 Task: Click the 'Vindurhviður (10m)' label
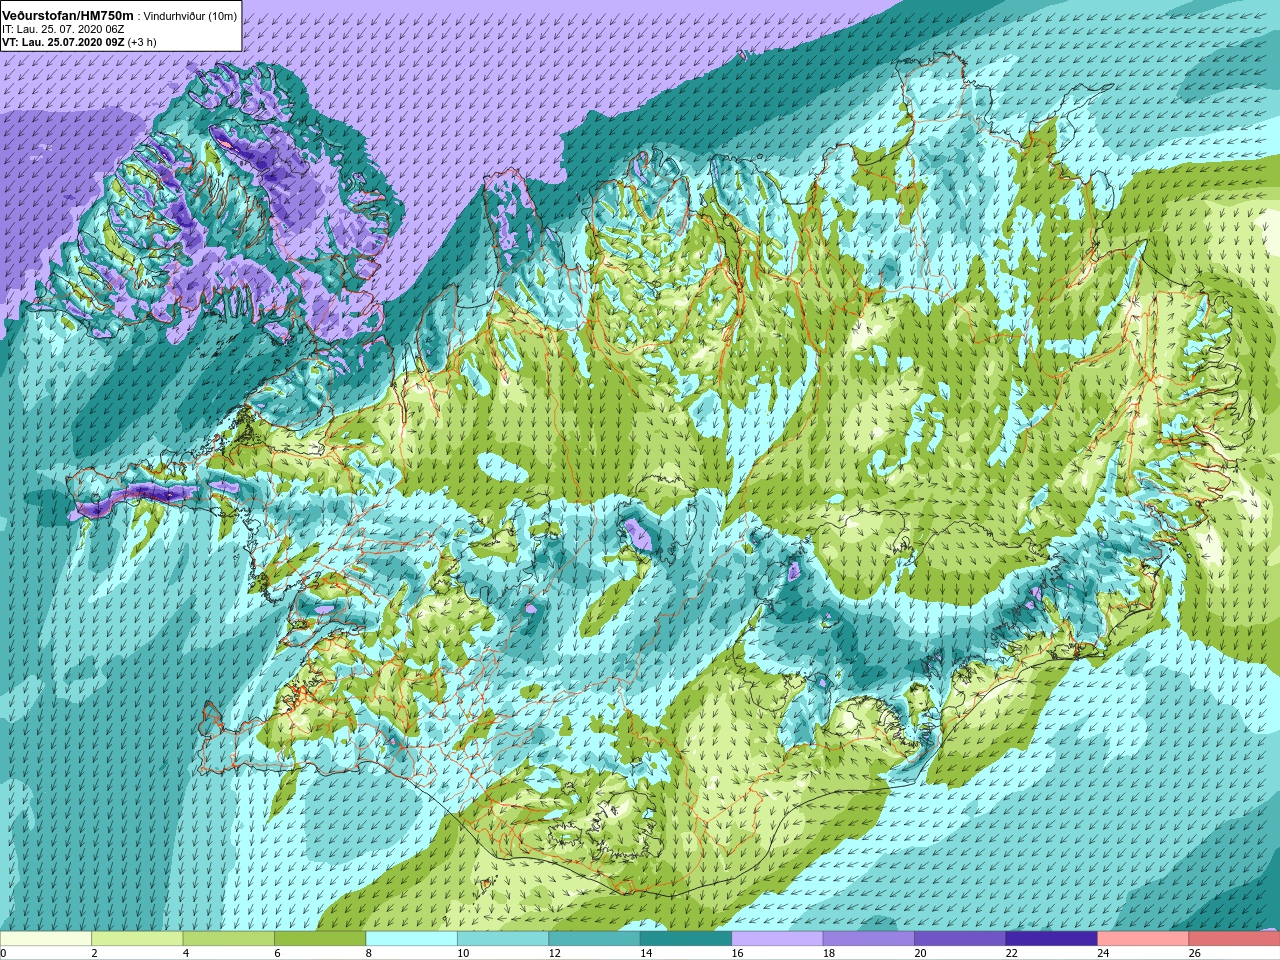coord(190,17)
